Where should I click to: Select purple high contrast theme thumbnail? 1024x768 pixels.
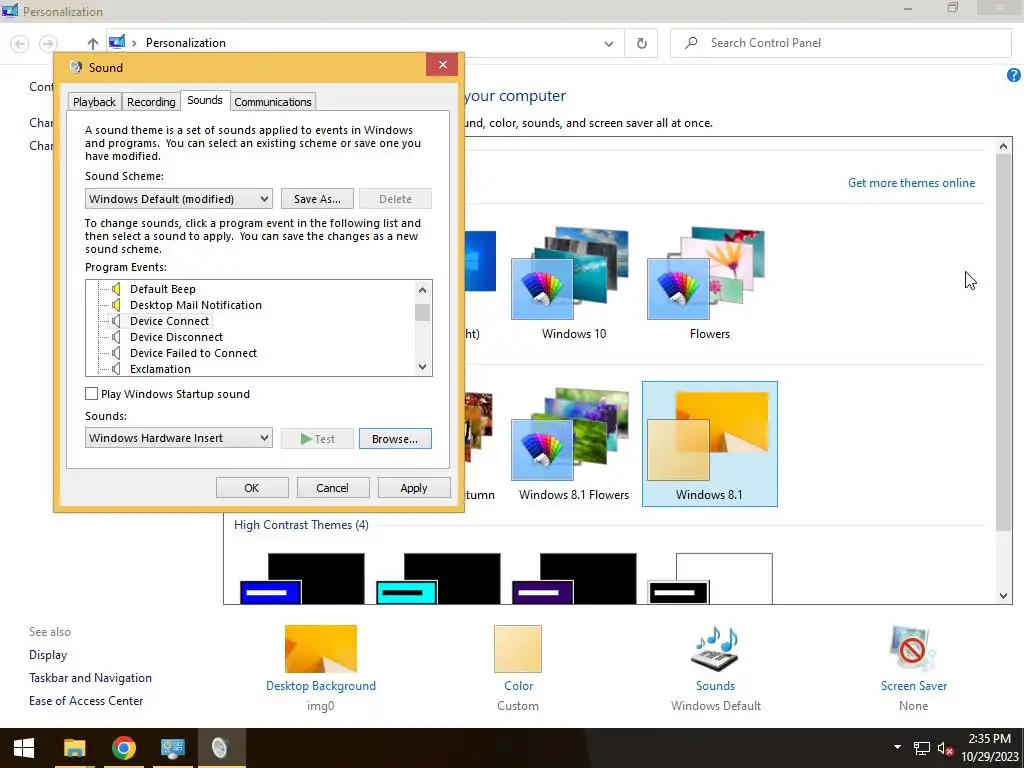[x=573, y=579]
